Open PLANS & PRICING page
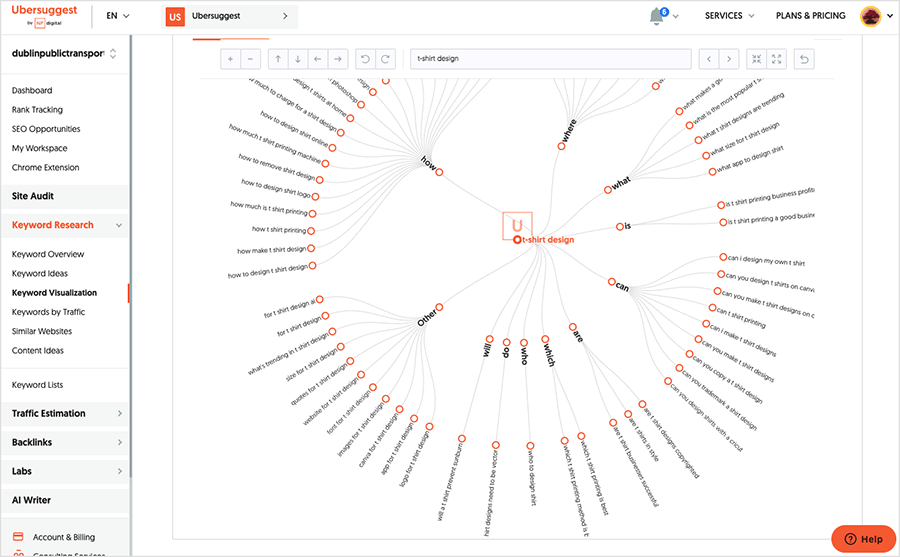The height and width of the screenshot is (557, 900). click(x=810, y=16)
